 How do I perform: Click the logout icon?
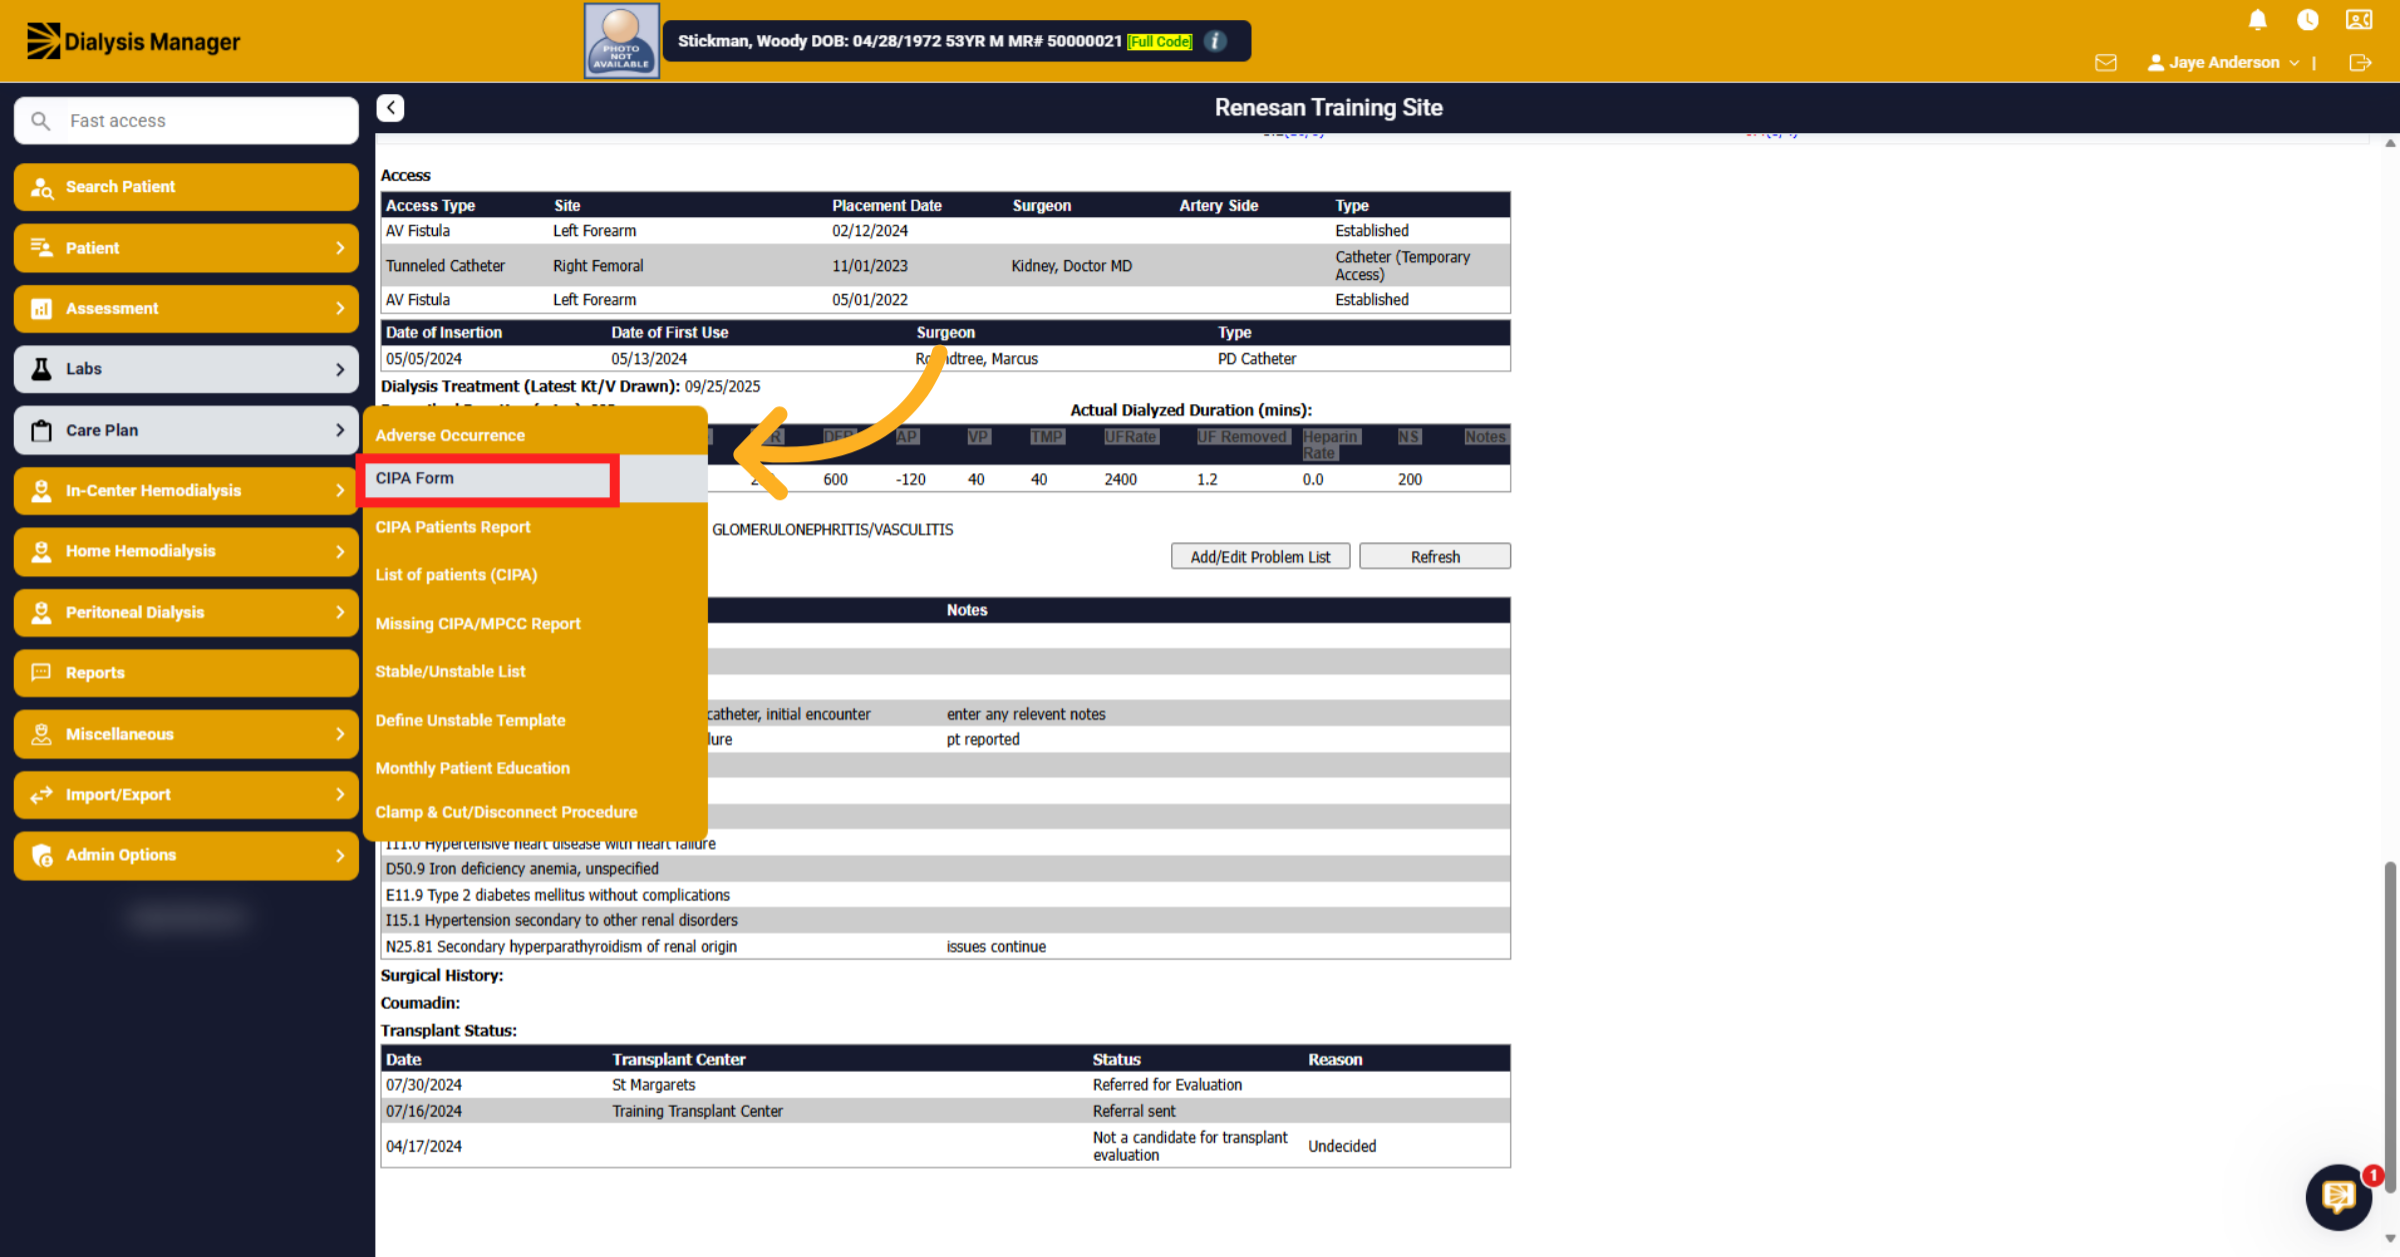pos(2360,63)
